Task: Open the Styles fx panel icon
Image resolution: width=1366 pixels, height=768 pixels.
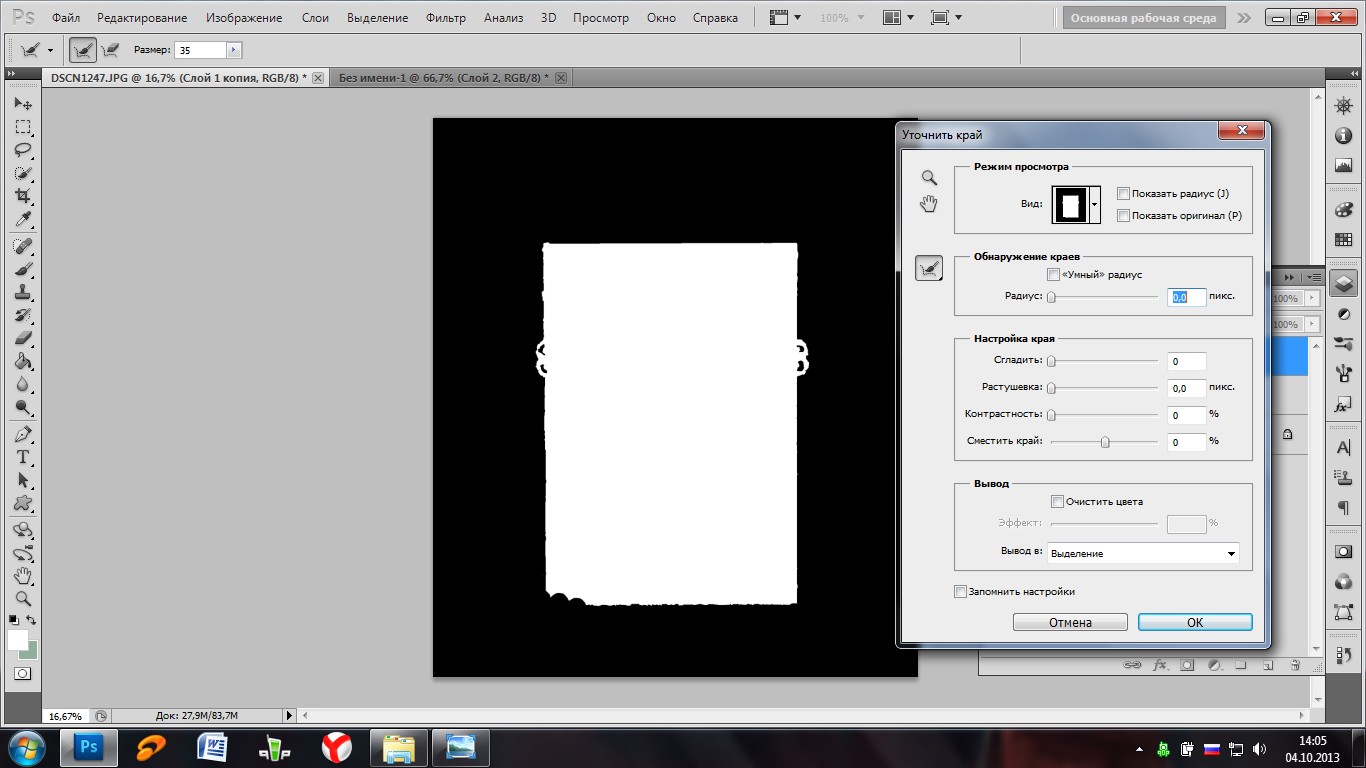Action: coord(1343,406)
